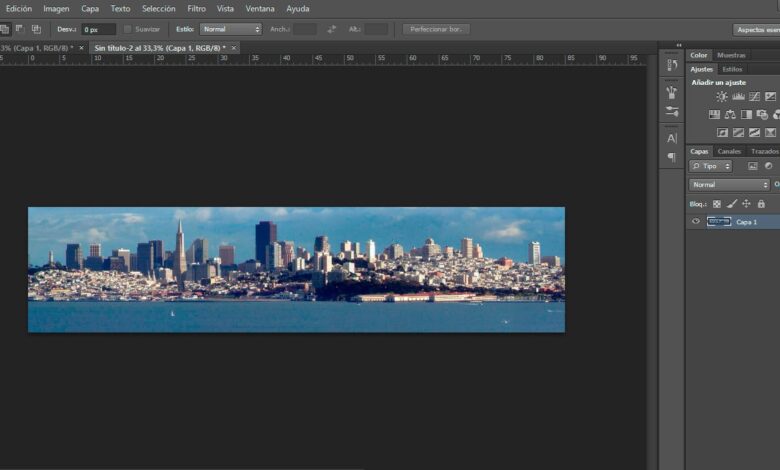Image resolution: width=780 pixels, height=470 pixels.
Task: Click the Desvanecer px input field
Action: click(98, 30)
